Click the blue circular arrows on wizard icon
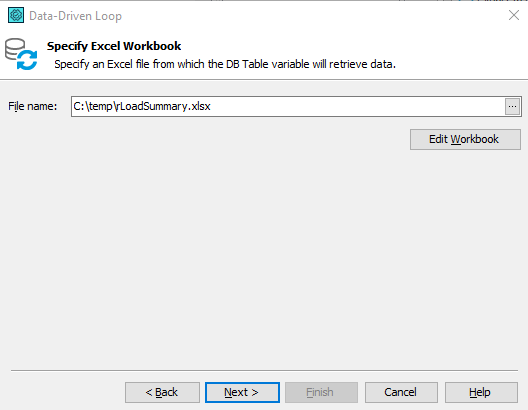This screenshot has width=528, height=410. [27, 60]
